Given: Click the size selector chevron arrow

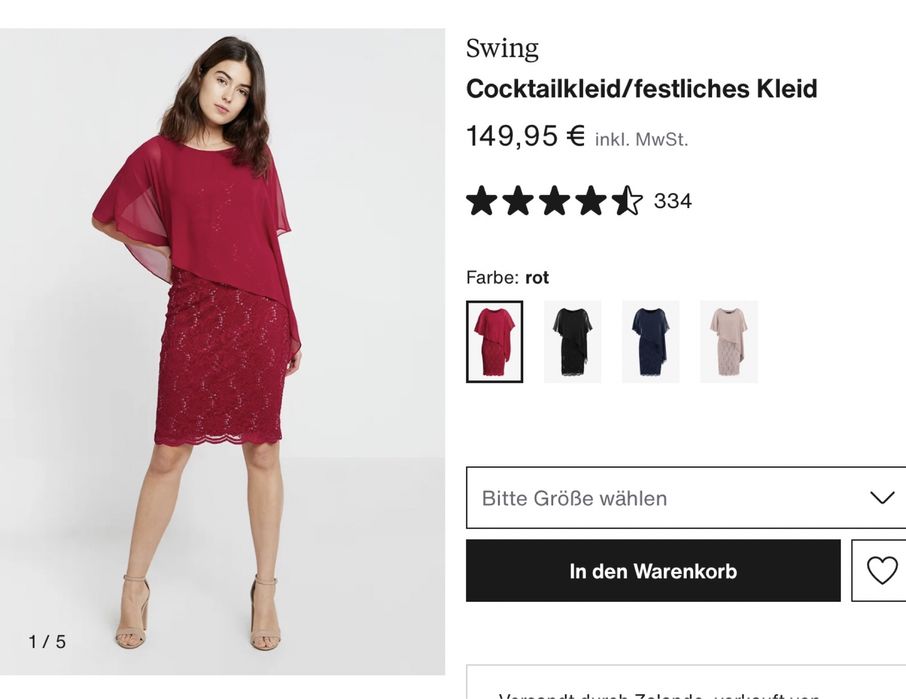Looking at the screenshot, I should [x=881, y=498].
